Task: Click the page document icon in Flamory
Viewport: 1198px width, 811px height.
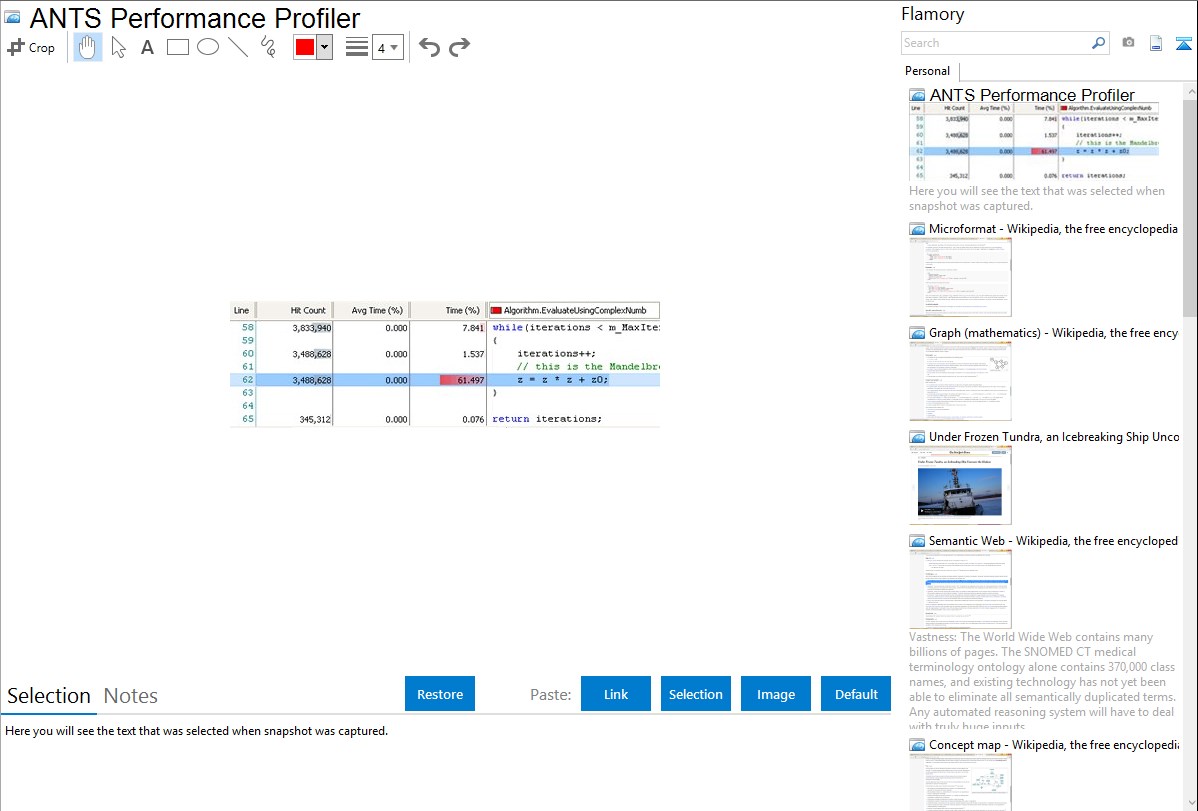Action: (1156, 43)
